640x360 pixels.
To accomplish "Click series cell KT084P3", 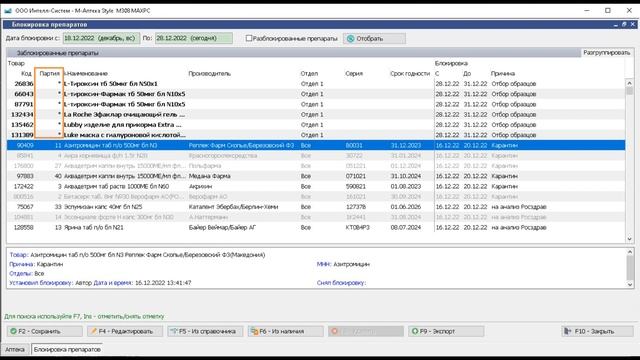I will click(x=357, y=227).
